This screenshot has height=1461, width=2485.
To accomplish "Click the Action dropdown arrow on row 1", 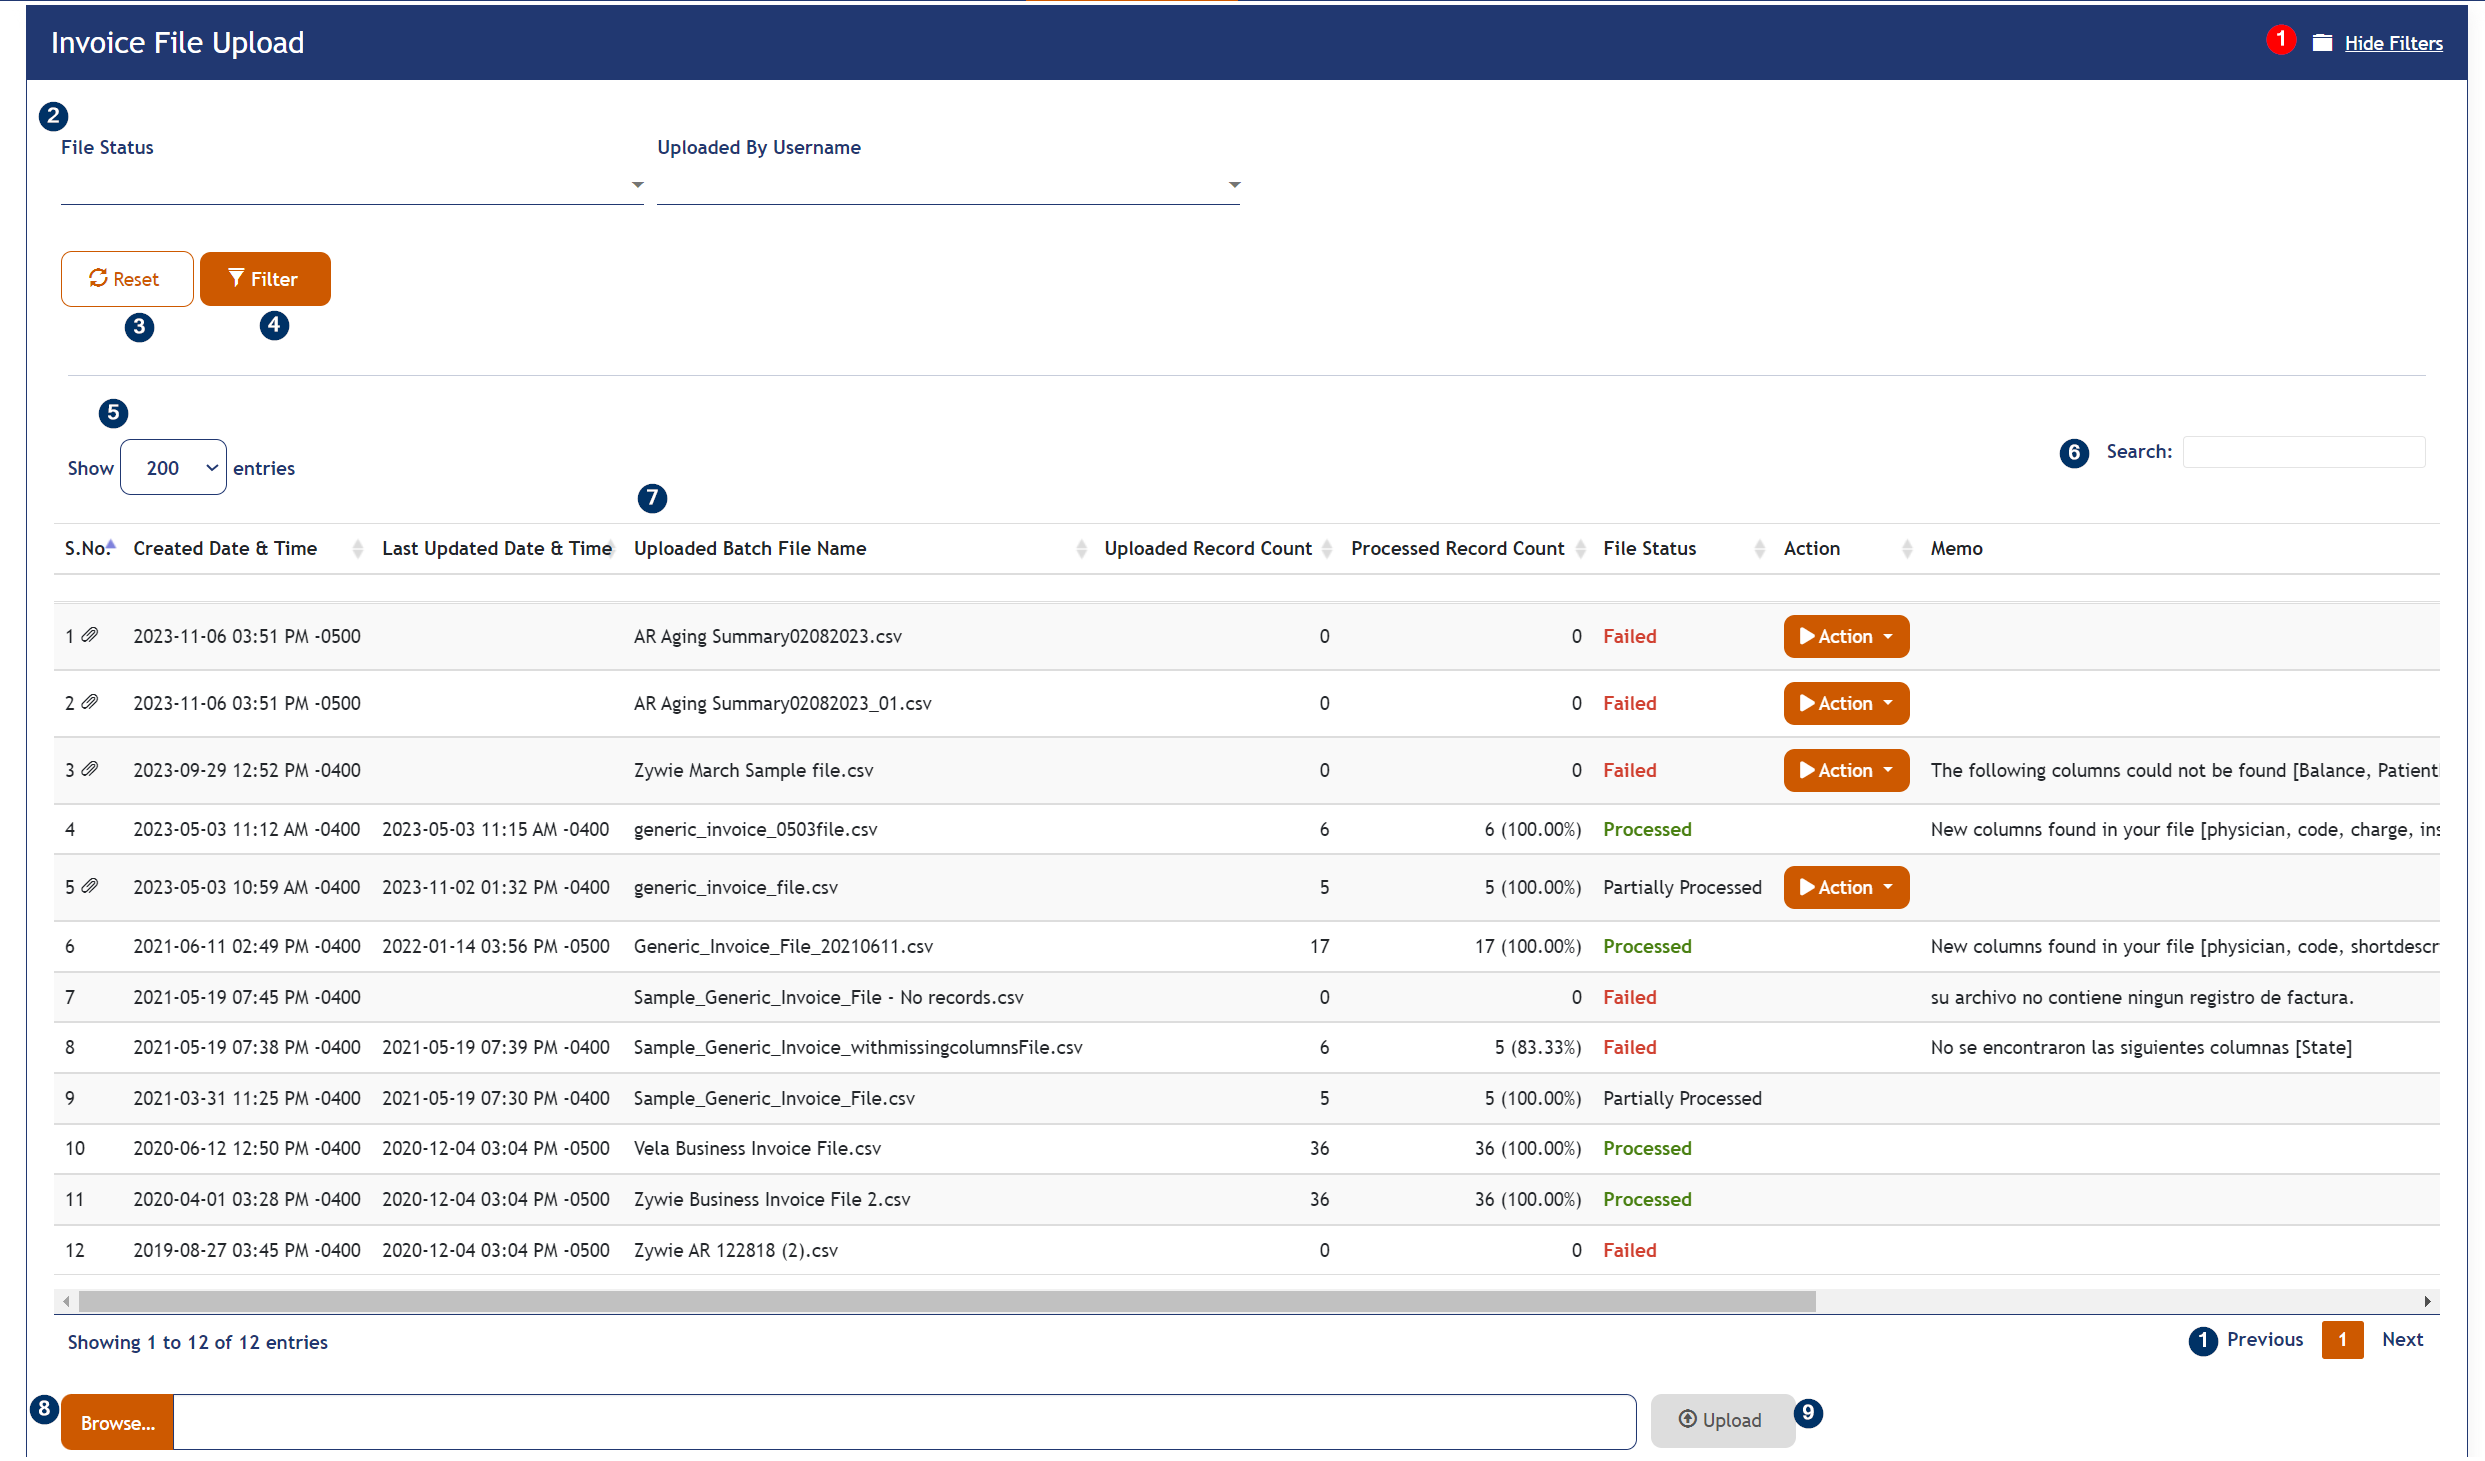I will pos(1889,635).
